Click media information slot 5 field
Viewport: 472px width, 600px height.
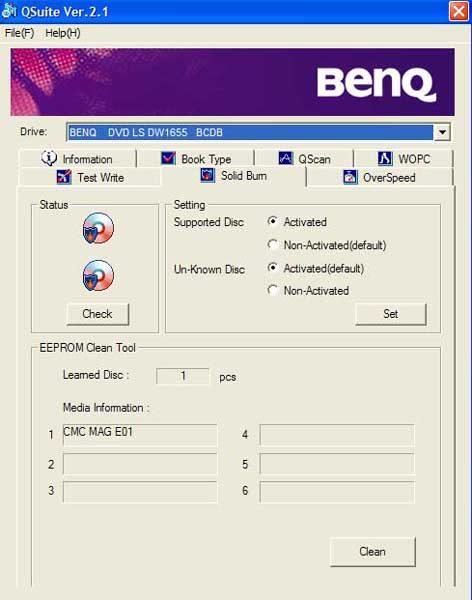[x=337, y=464]
